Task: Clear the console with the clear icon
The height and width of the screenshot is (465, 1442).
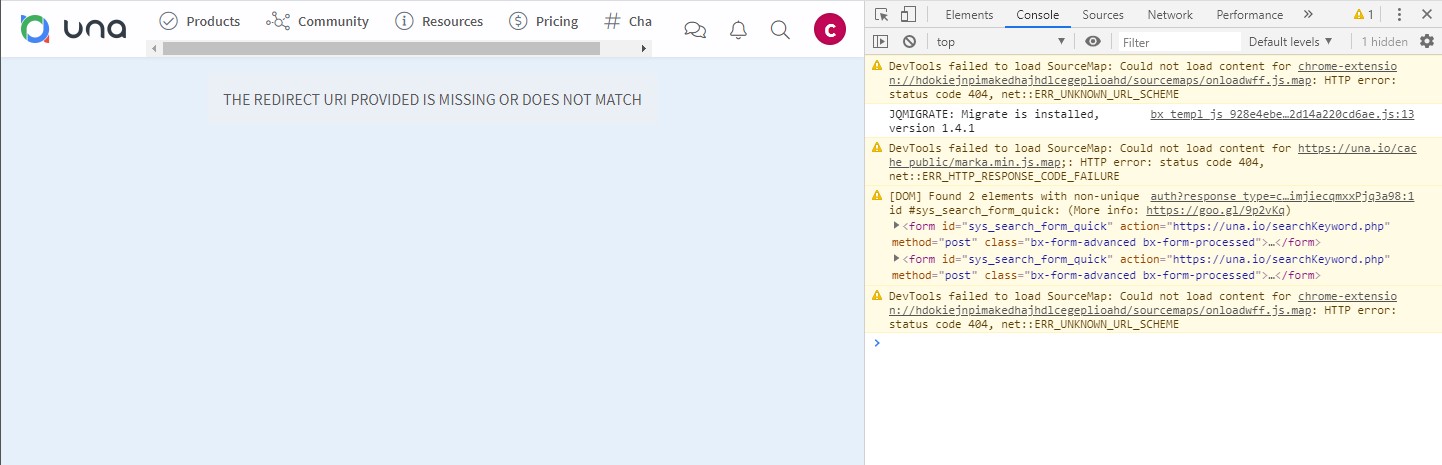Action: point(909,42)
